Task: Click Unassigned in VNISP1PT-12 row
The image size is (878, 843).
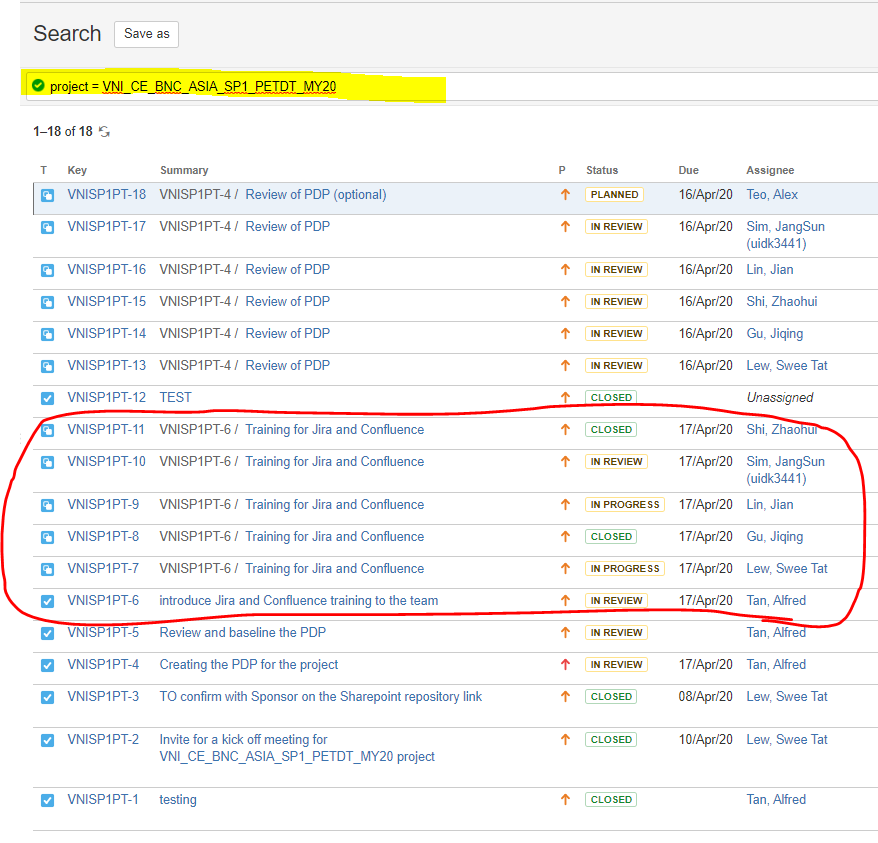Action: pos(779,397)
